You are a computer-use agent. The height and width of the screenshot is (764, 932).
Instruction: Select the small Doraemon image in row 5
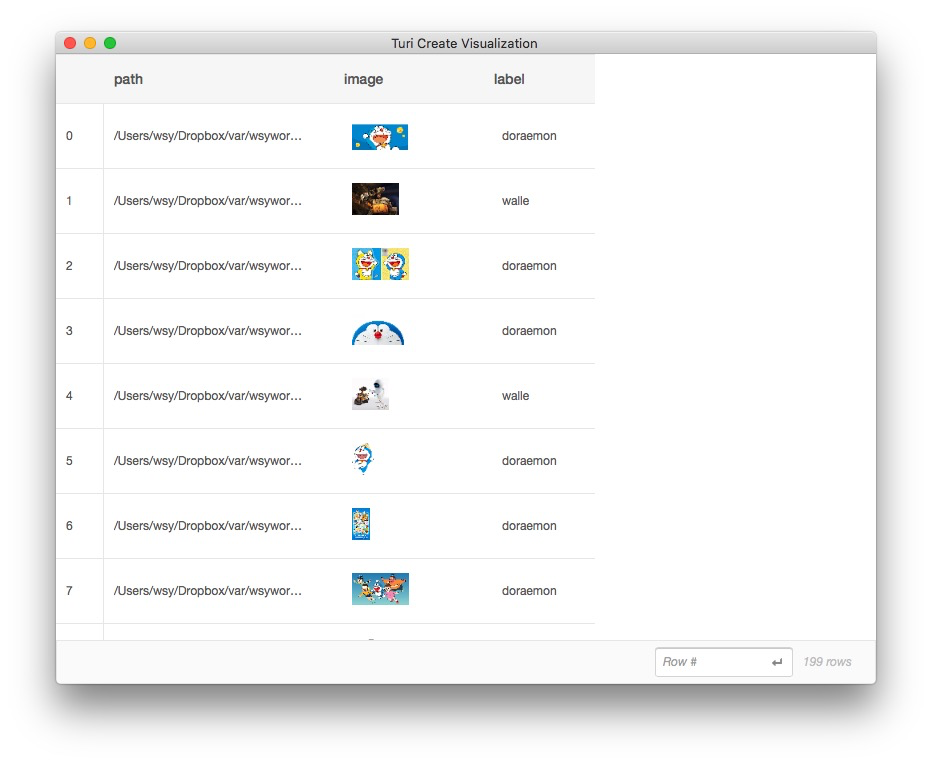pyautogui.click(x=362, y=459)
